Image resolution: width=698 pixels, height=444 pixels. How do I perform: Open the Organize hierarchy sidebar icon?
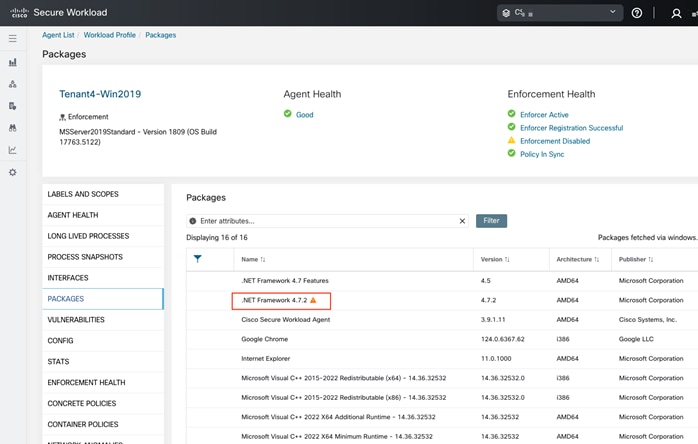pos(12,84)
